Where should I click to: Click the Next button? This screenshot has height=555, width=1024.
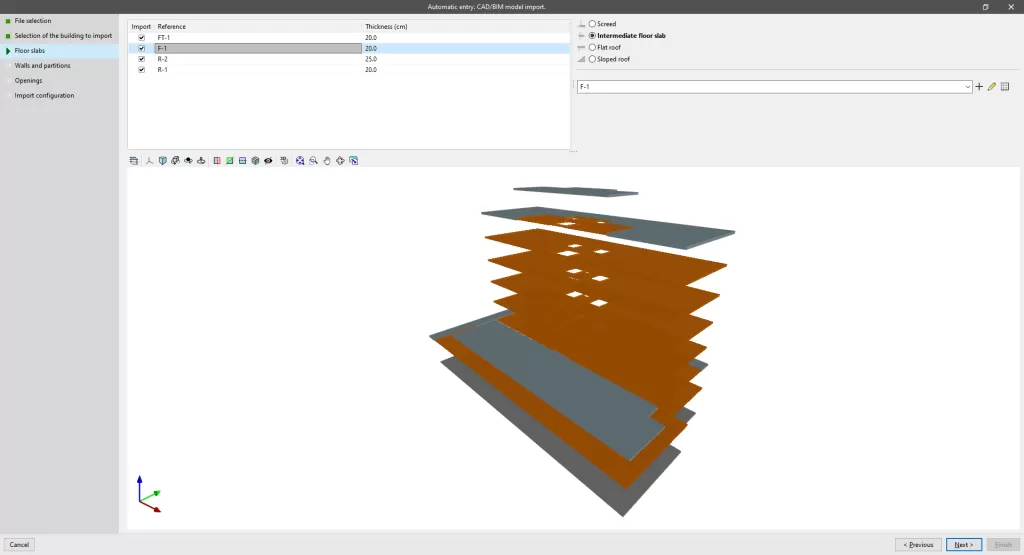click(x=964, y=545)
